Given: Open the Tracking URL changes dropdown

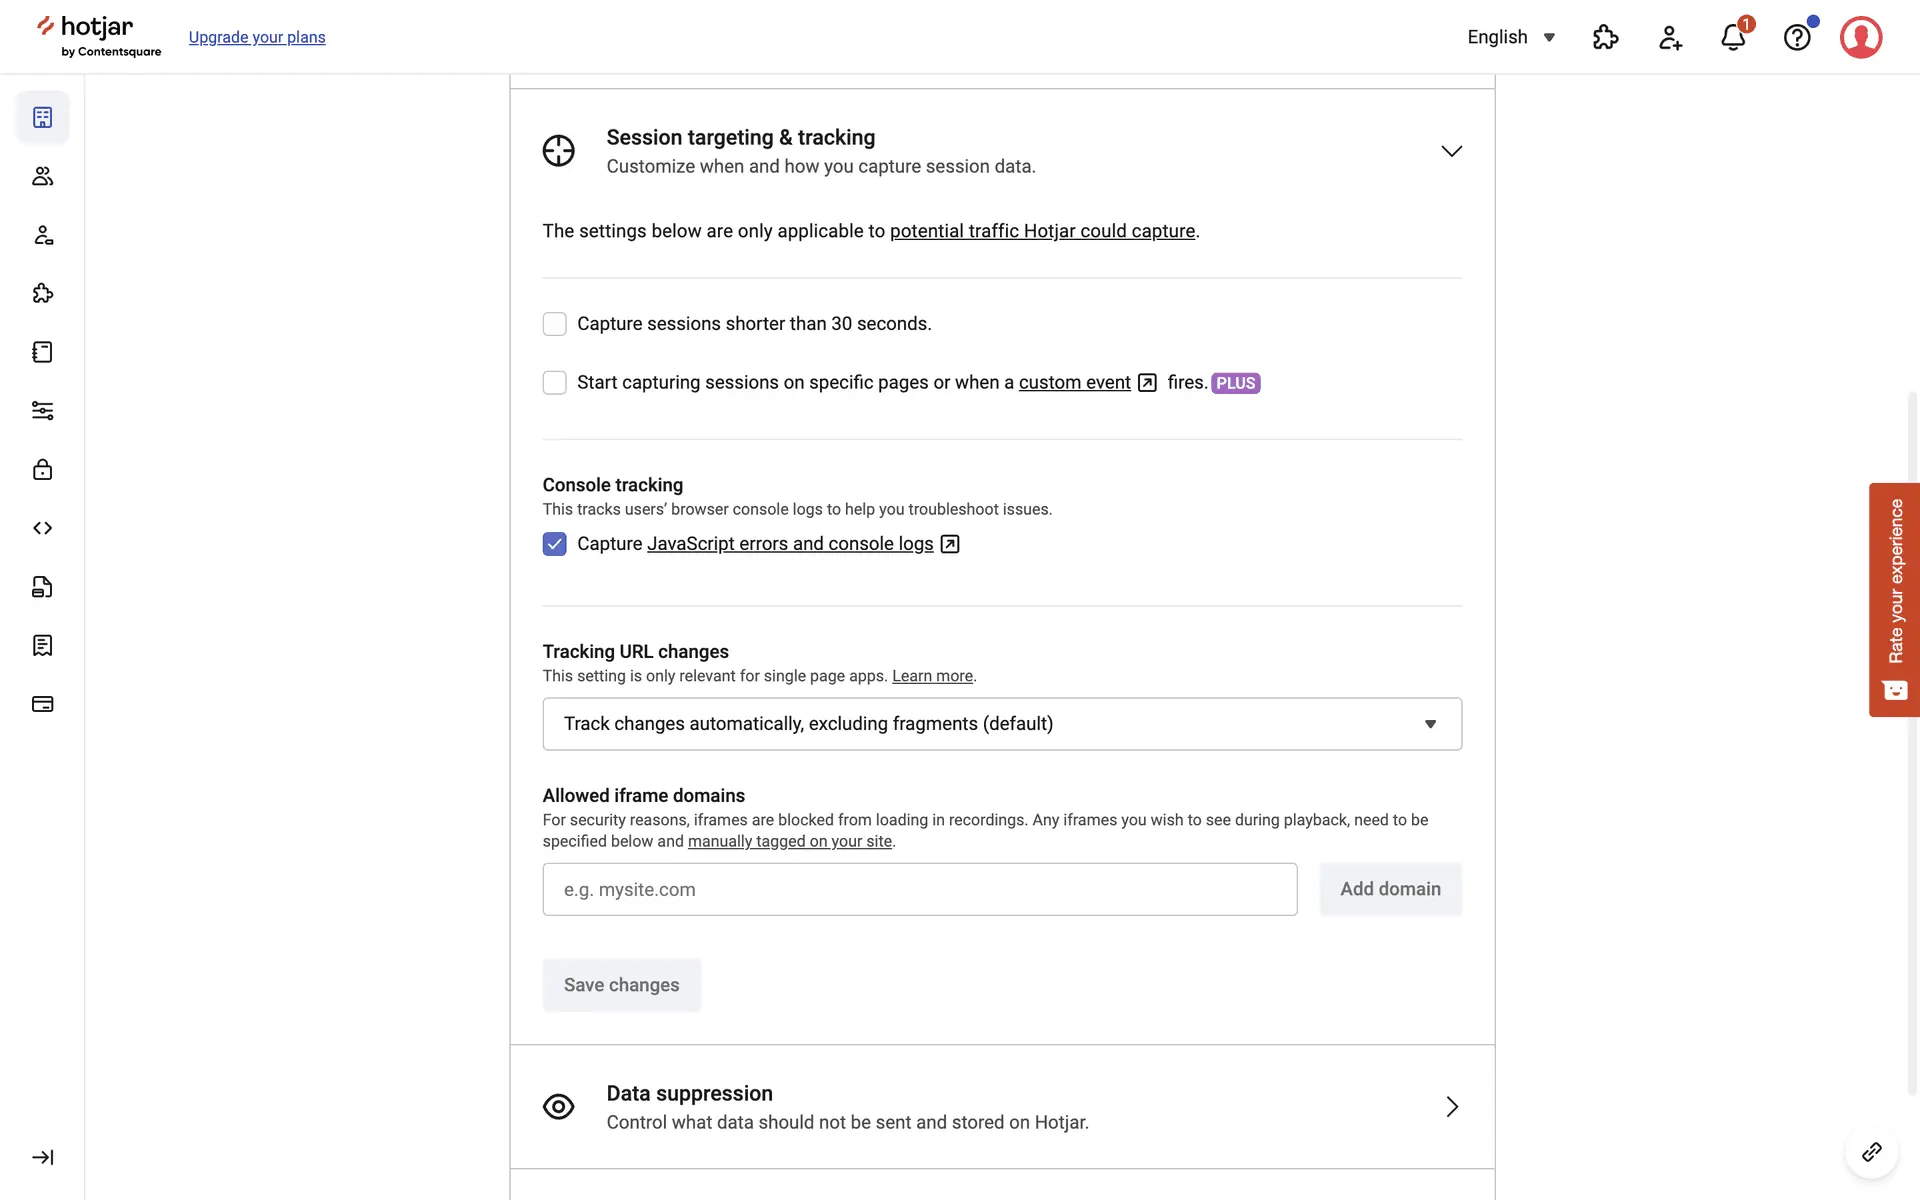Looking at the screenshot, I should point(1001,724).
